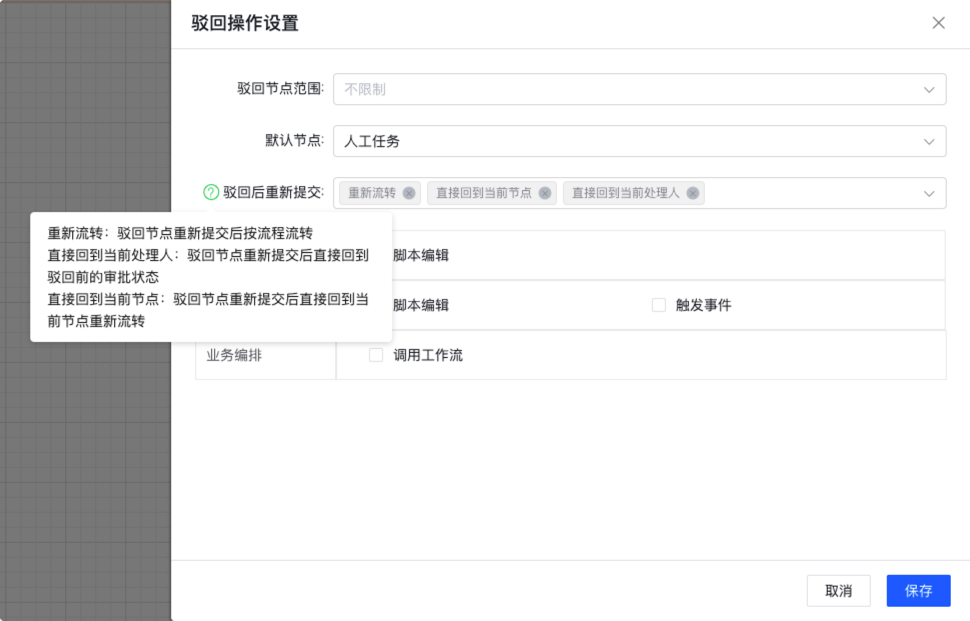The width and height of the screenshot is (970, 621).
Task: Click the 直接回到当前处理人 tag label
Action: [625, 193]
